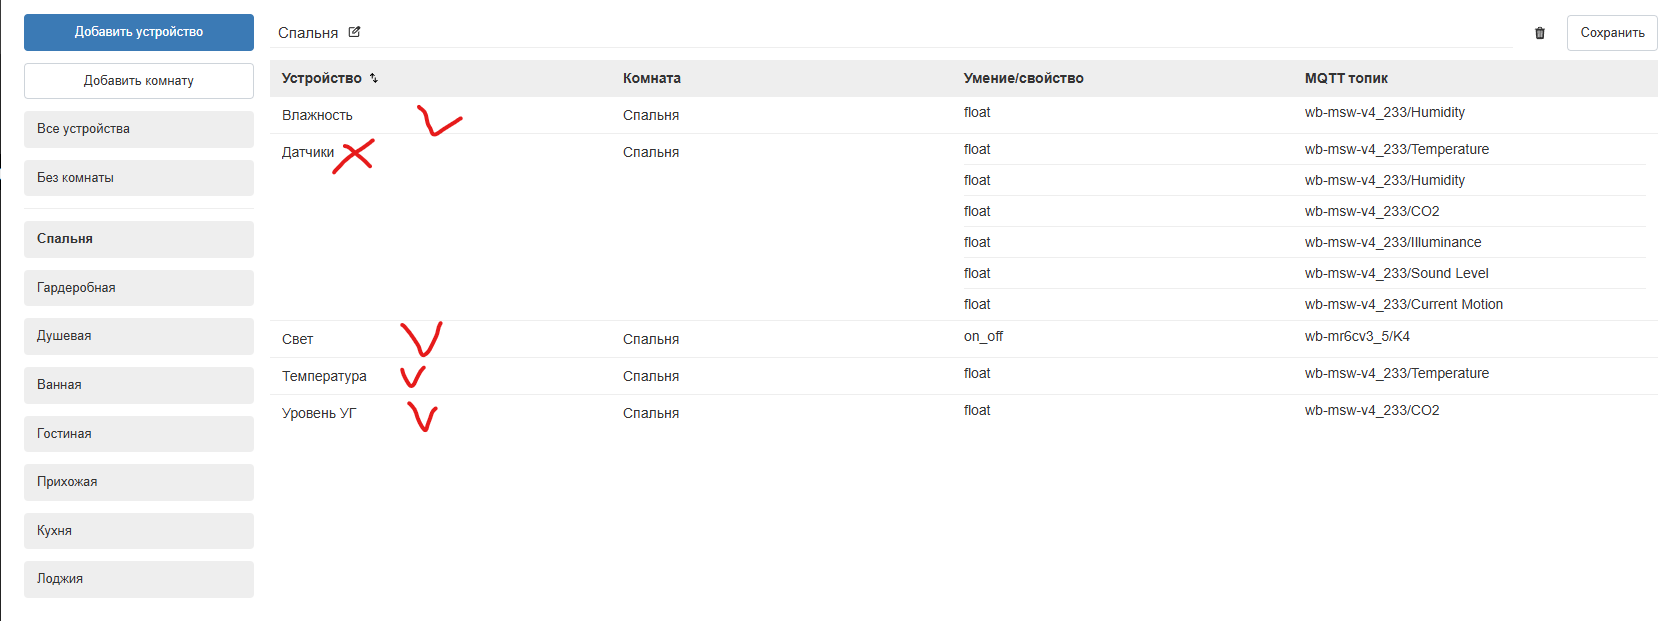Image resolution: width=1670 pixels, height=621 pixels.
Task: Open the Датчики device entry
Action: tap(307, 152)
